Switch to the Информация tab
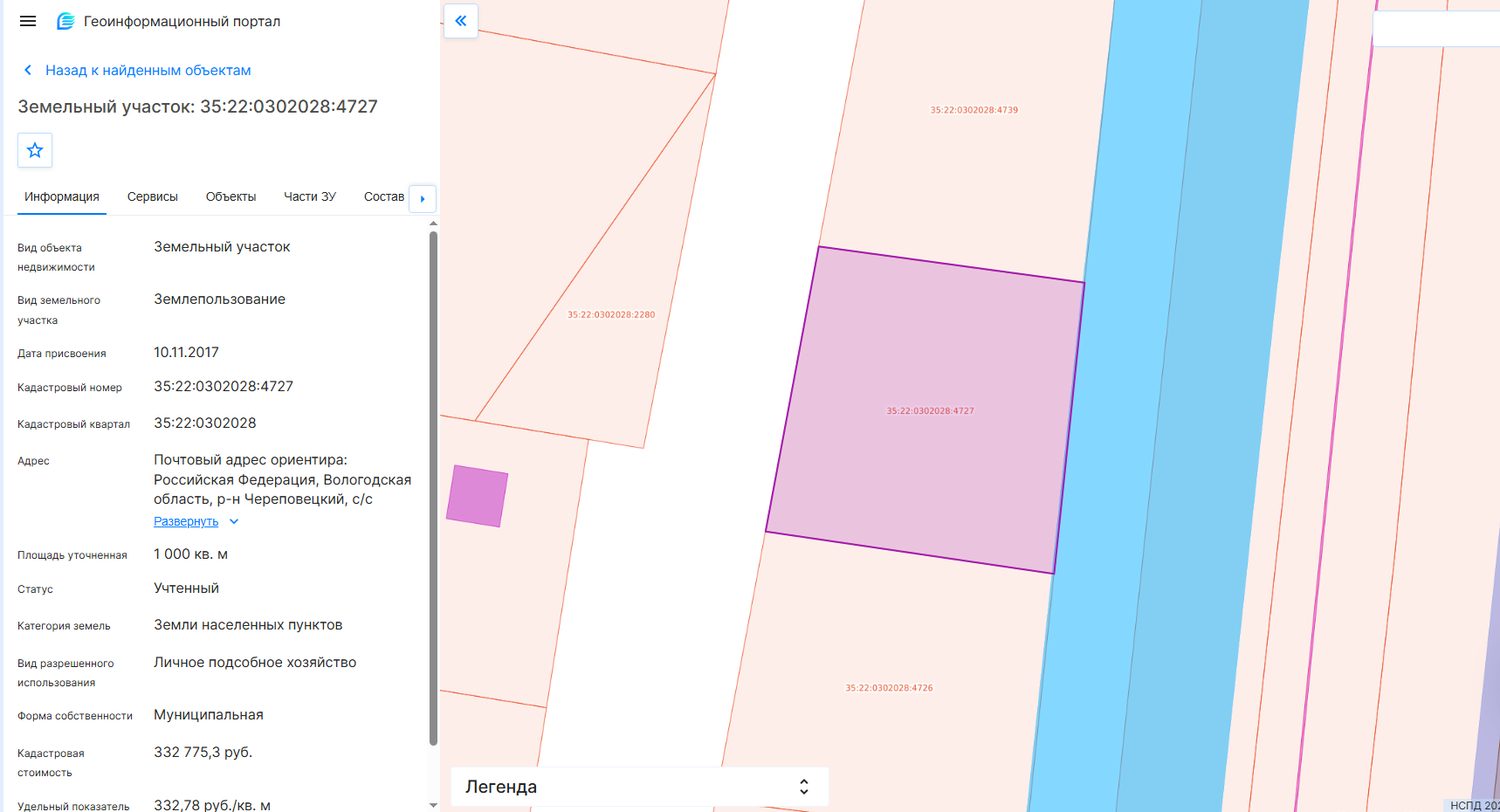This screenshot has height=812, width=1500. pos(62,197)
